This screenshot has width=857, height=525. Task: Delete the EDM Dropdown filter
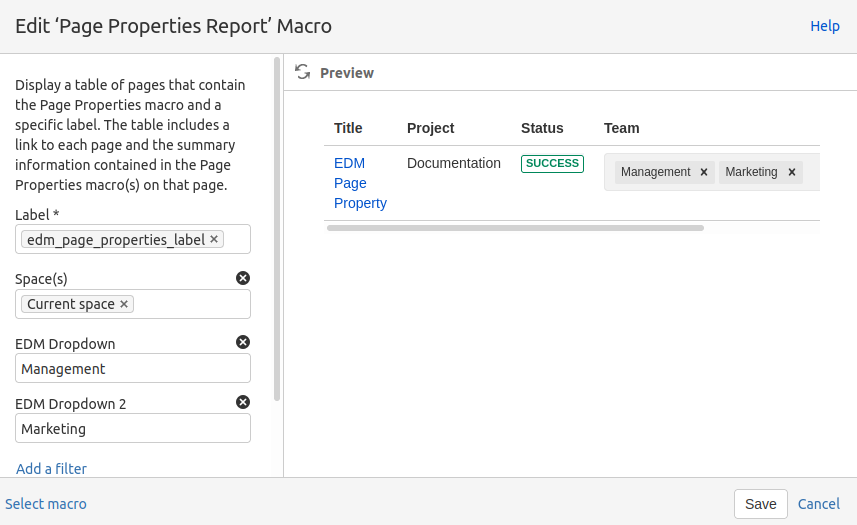point(242,342)
